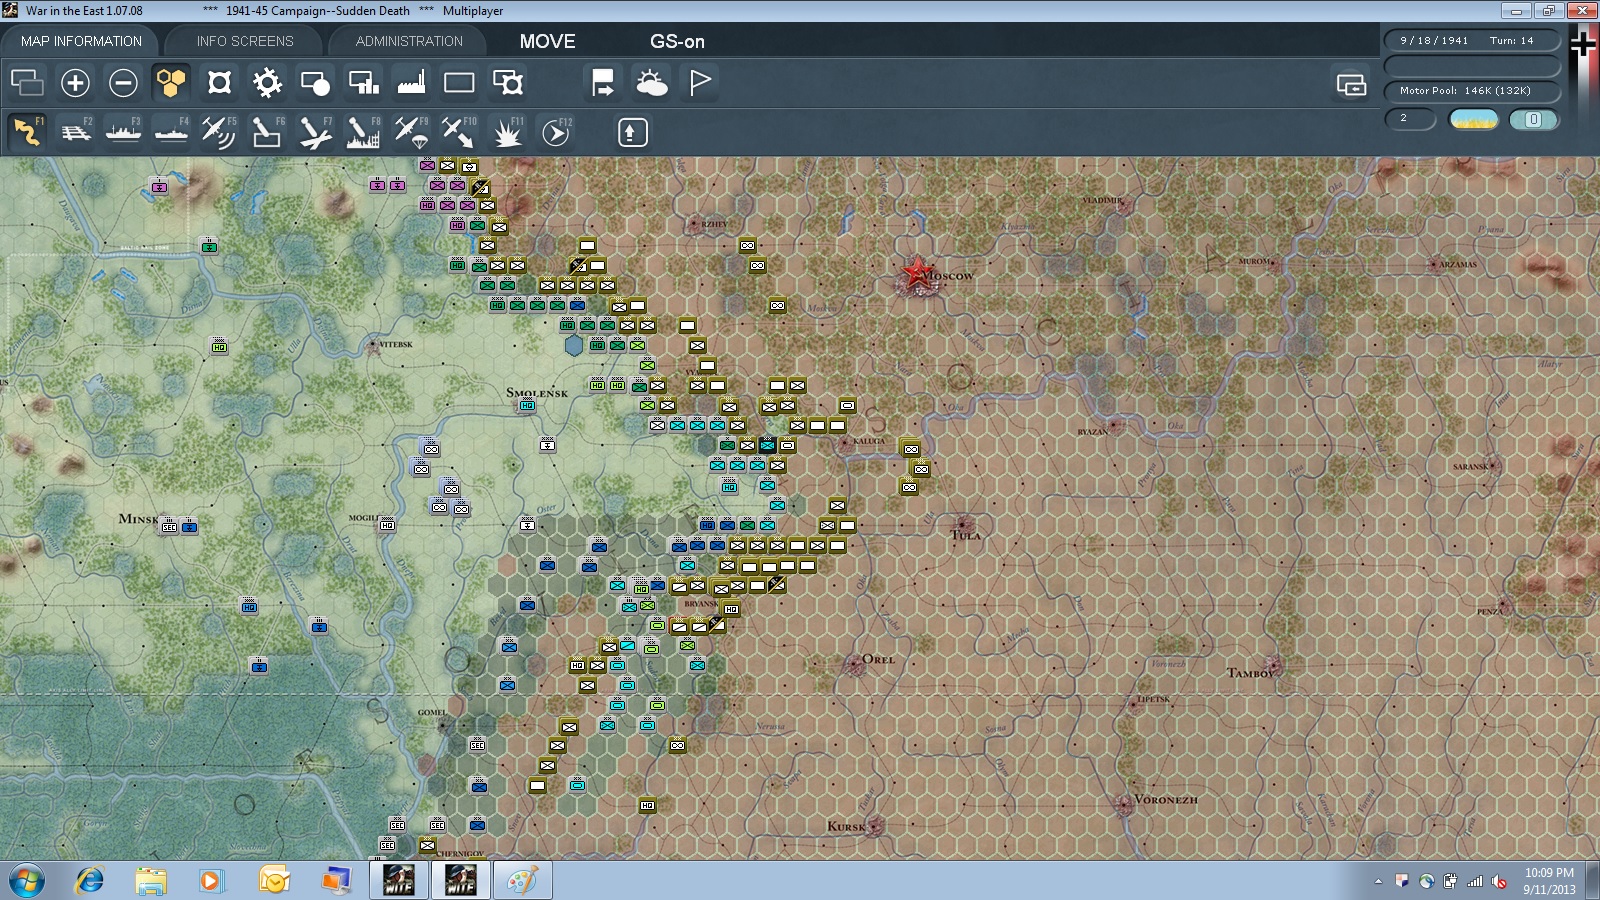Image resolution: width=1600 pixels, height=900 pixels.
Task: Activate F6 bomb unit mode
Action: (x=267, y=131)
